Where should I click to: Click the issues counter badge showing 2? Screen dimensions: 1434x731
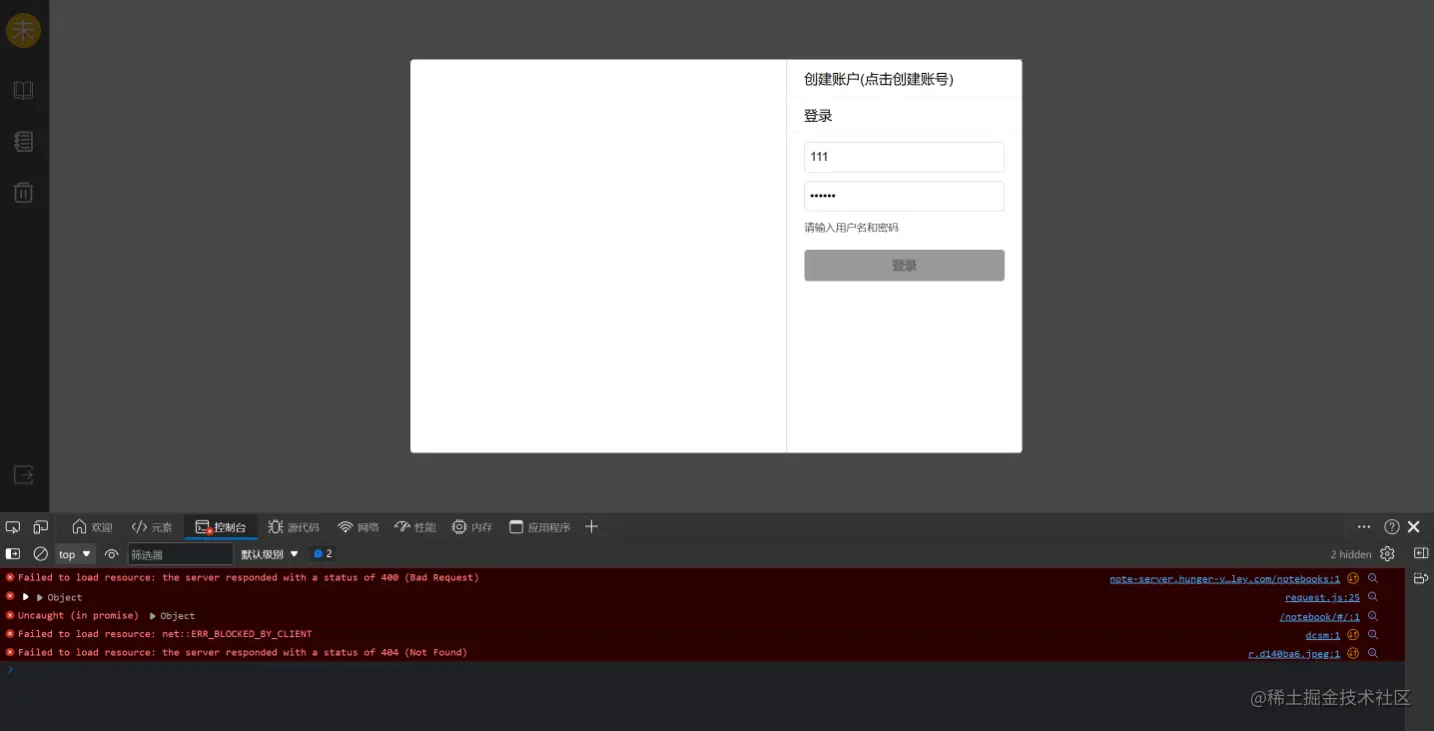[x=323, y=554]
